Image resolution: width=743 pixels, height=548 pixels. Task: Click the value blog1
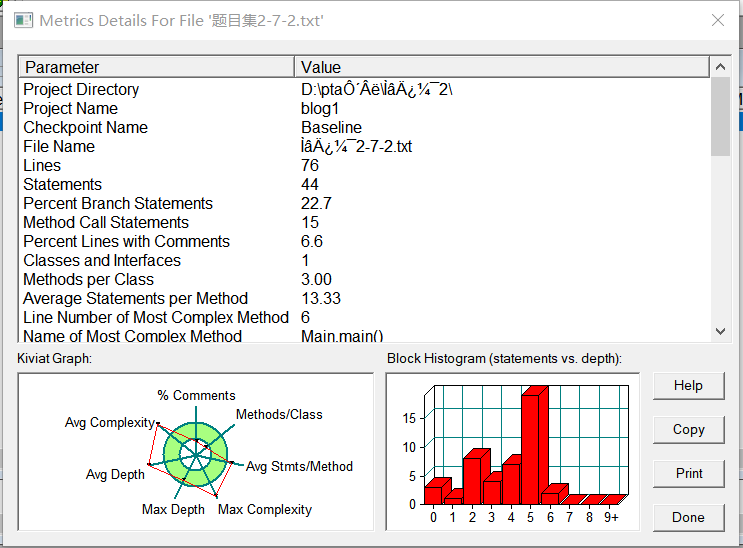click(x=320, y=109)
